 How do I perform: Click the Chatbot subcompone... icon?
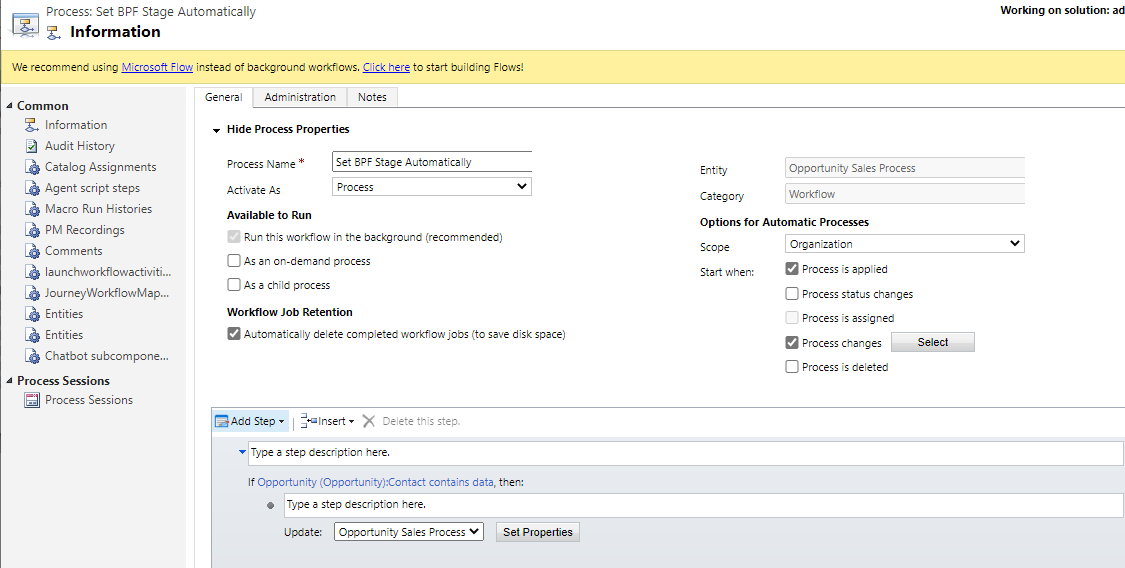[x=32, y=356]
